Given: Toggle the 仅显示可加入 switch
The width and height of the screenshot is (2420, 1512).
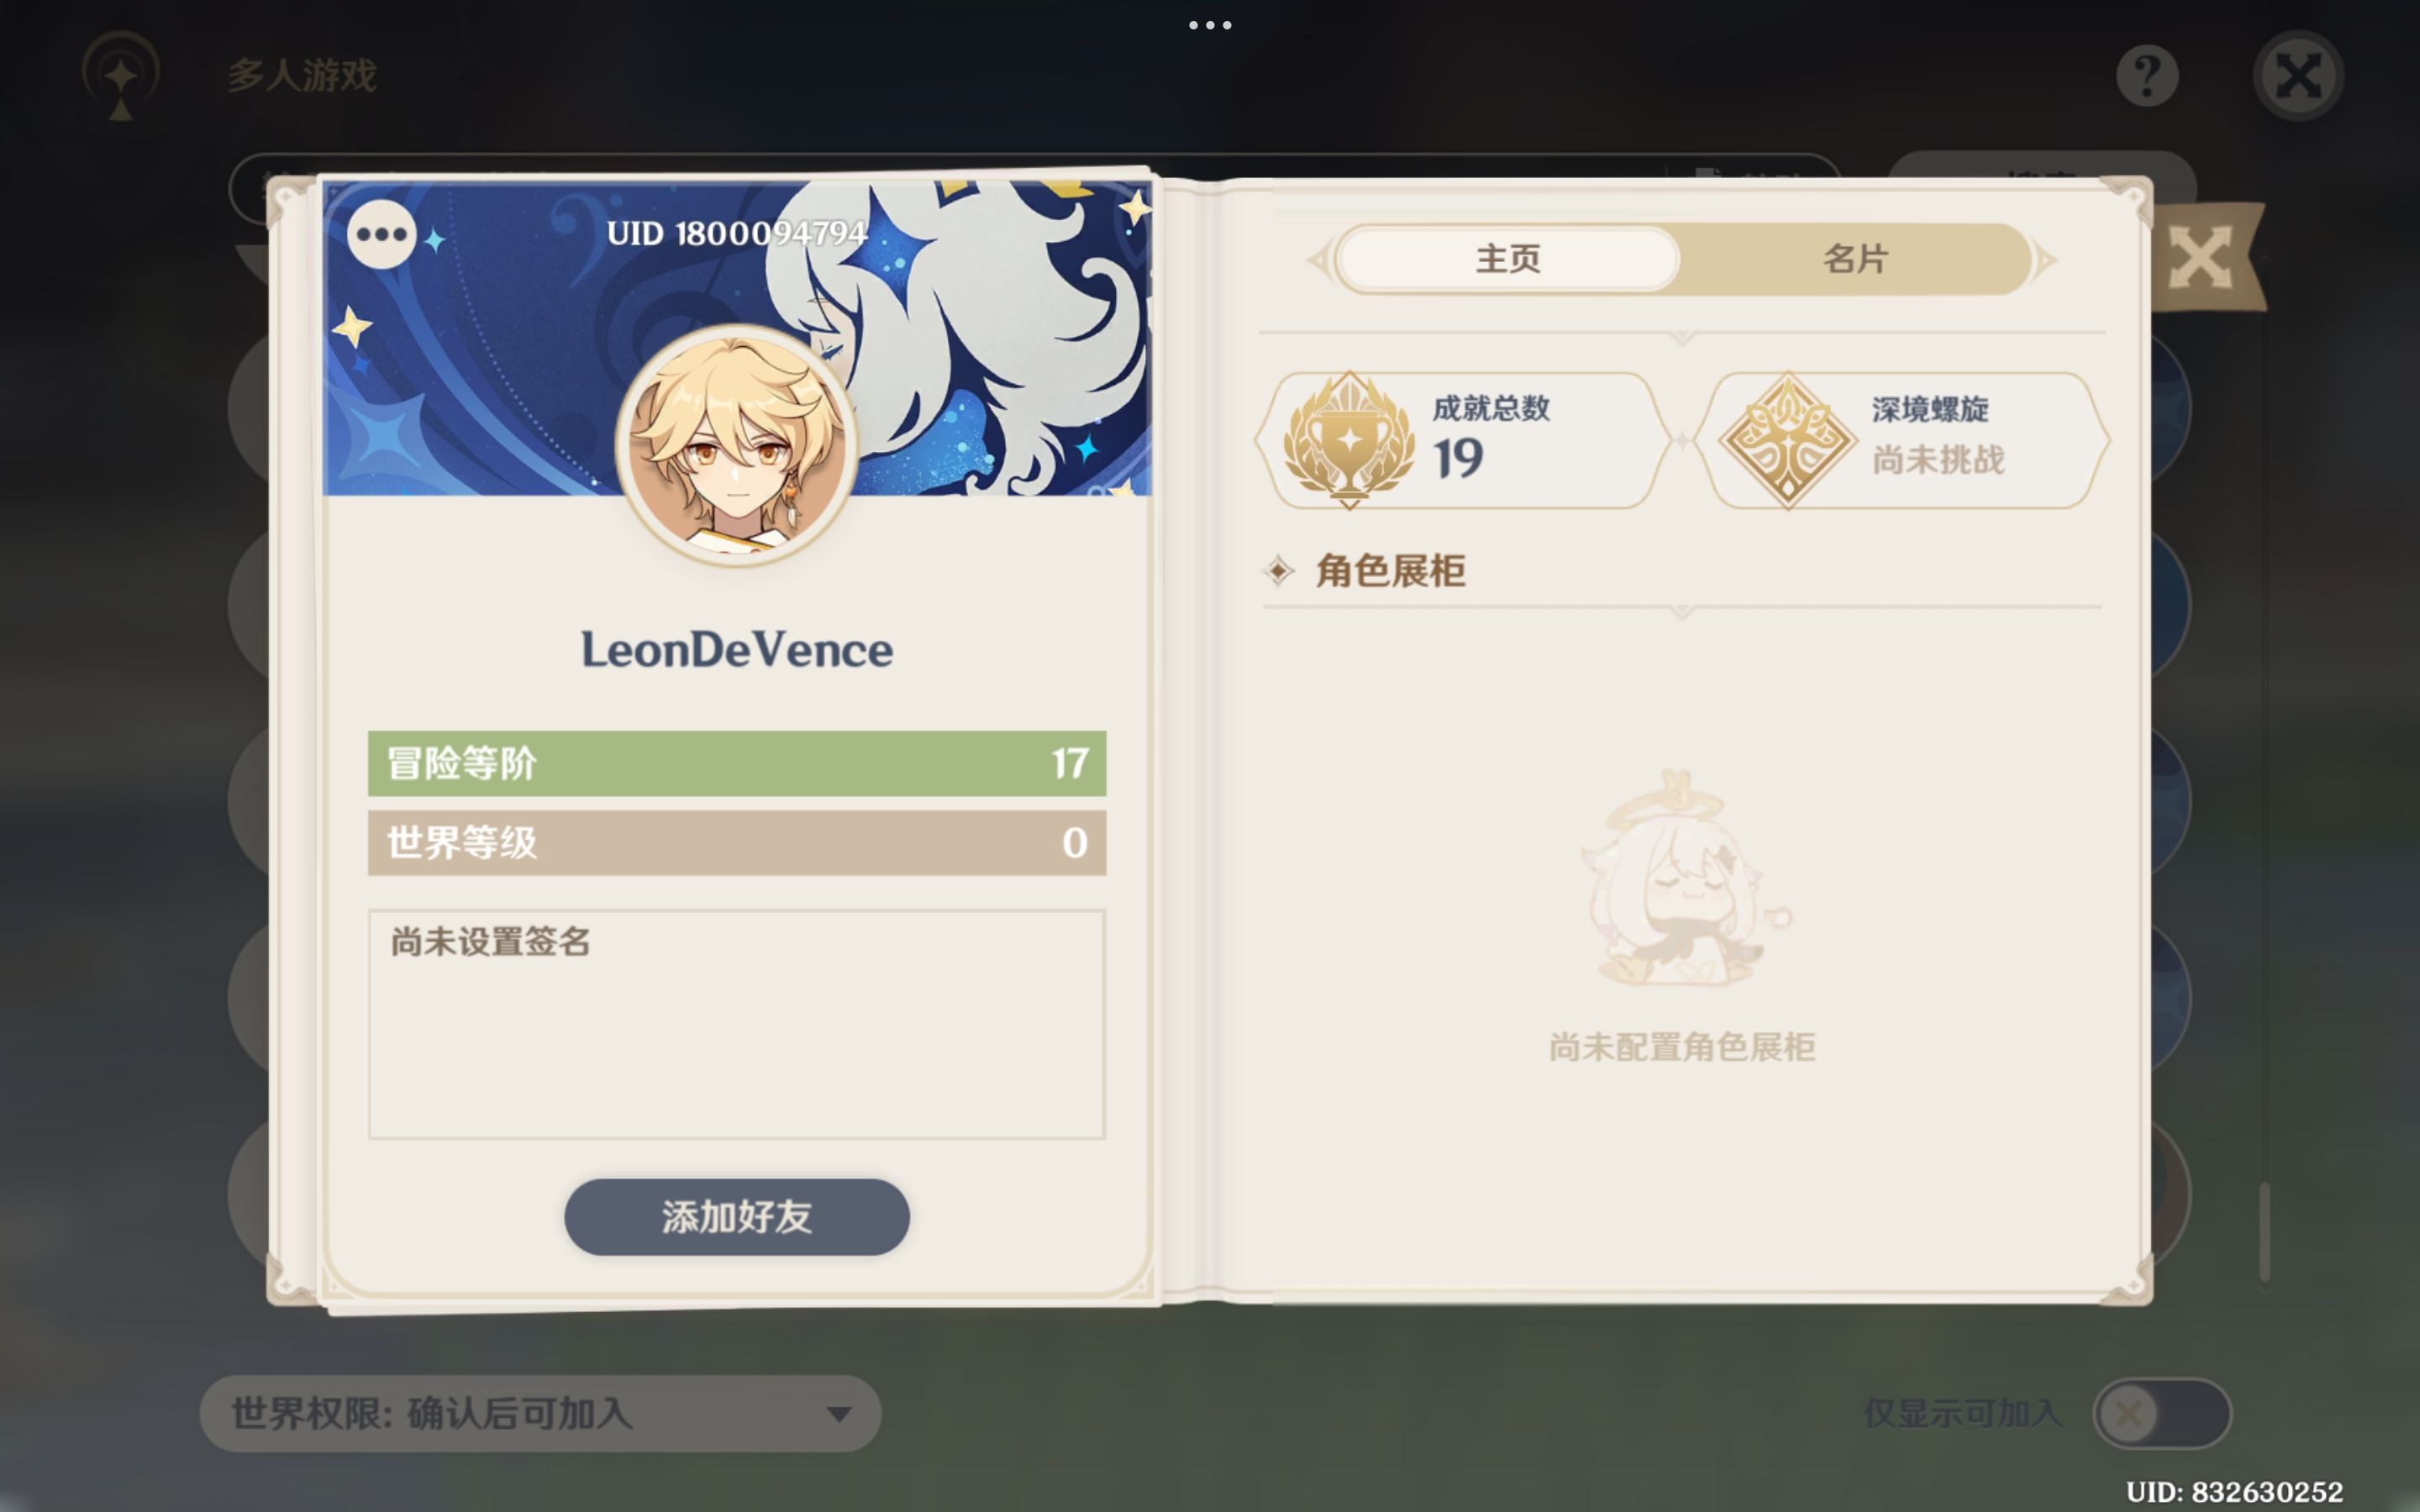Looking at the screenshot, I should [2161, 1413].
